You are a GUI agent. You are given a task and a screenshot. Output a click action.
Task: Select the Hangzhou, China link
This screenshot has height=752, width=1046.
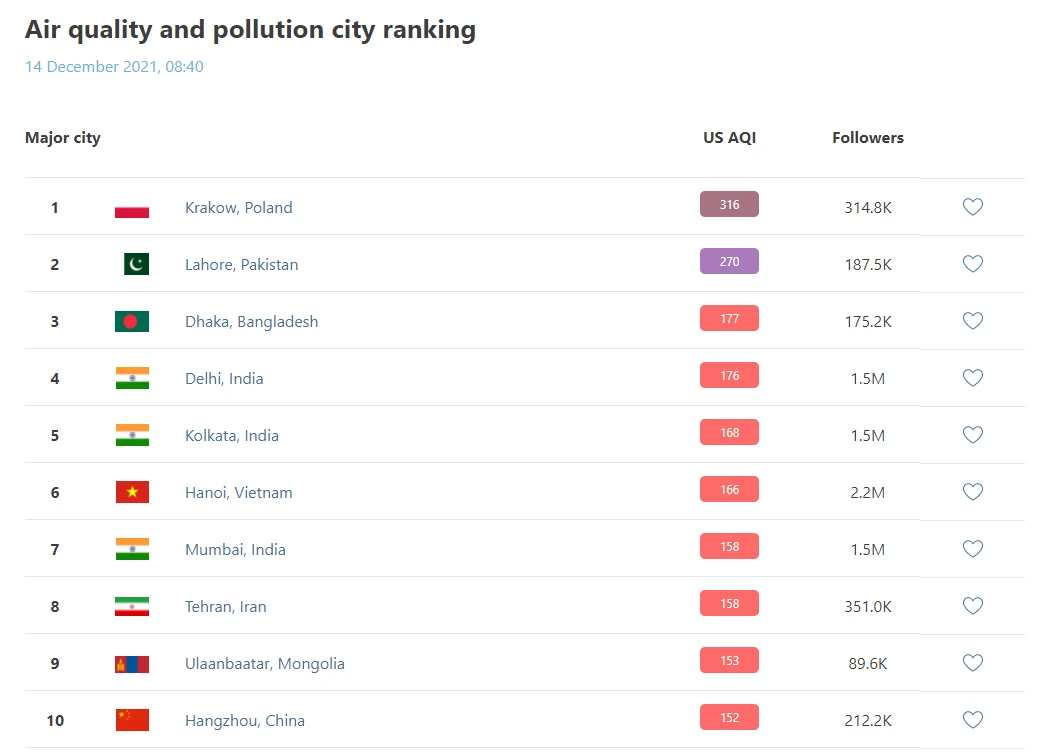pos(245,720)
